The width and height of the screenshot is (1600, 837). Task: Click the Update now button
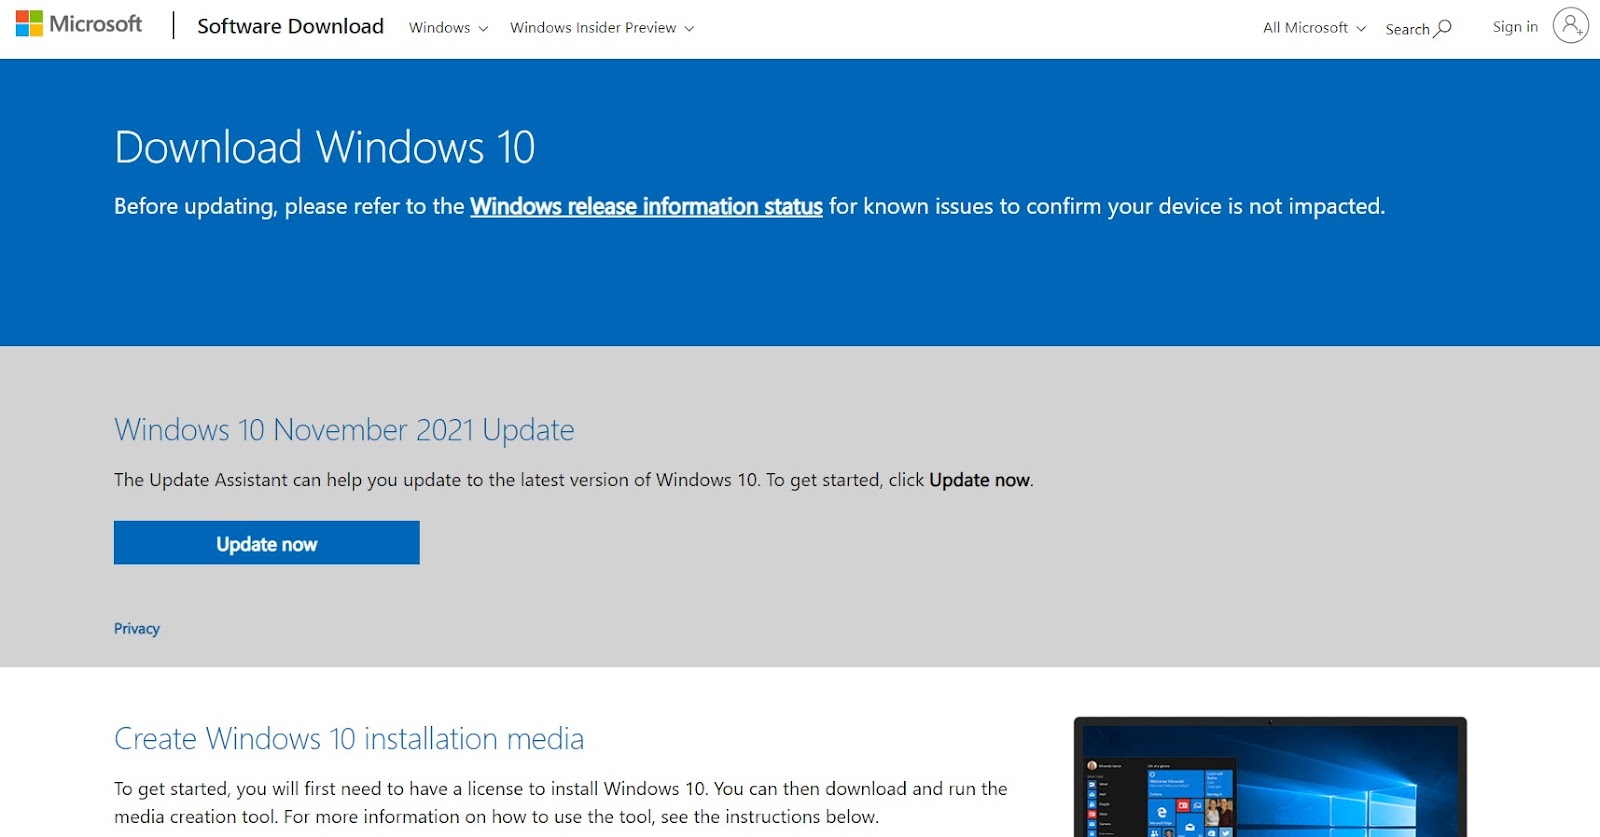(267, 543)
